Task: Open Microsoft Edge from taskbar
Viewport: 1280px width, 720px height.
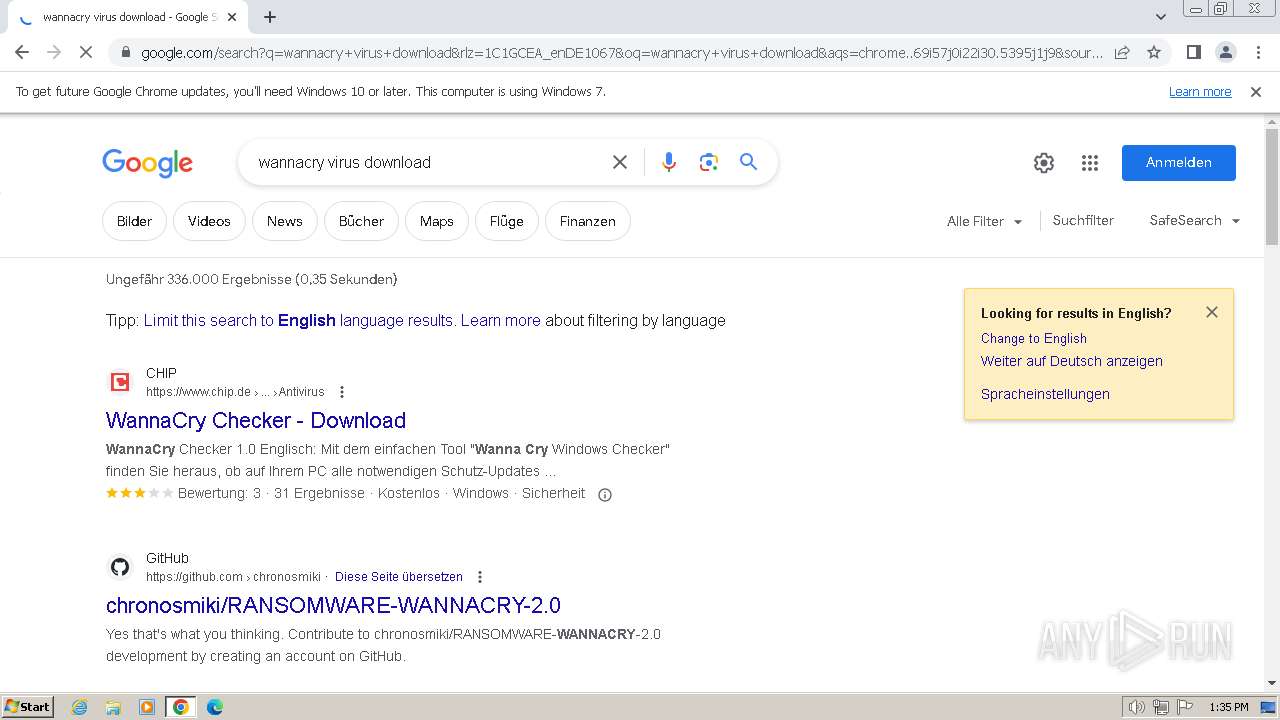Action: [x=214, y=707]
